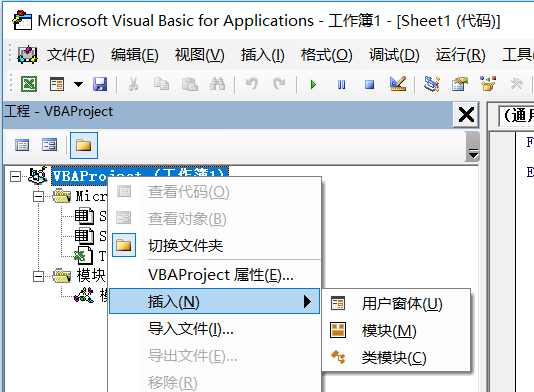This screenshot has height=392, width=534.
Task: Open the Object Browser toolbar icon
Action: 488,84
